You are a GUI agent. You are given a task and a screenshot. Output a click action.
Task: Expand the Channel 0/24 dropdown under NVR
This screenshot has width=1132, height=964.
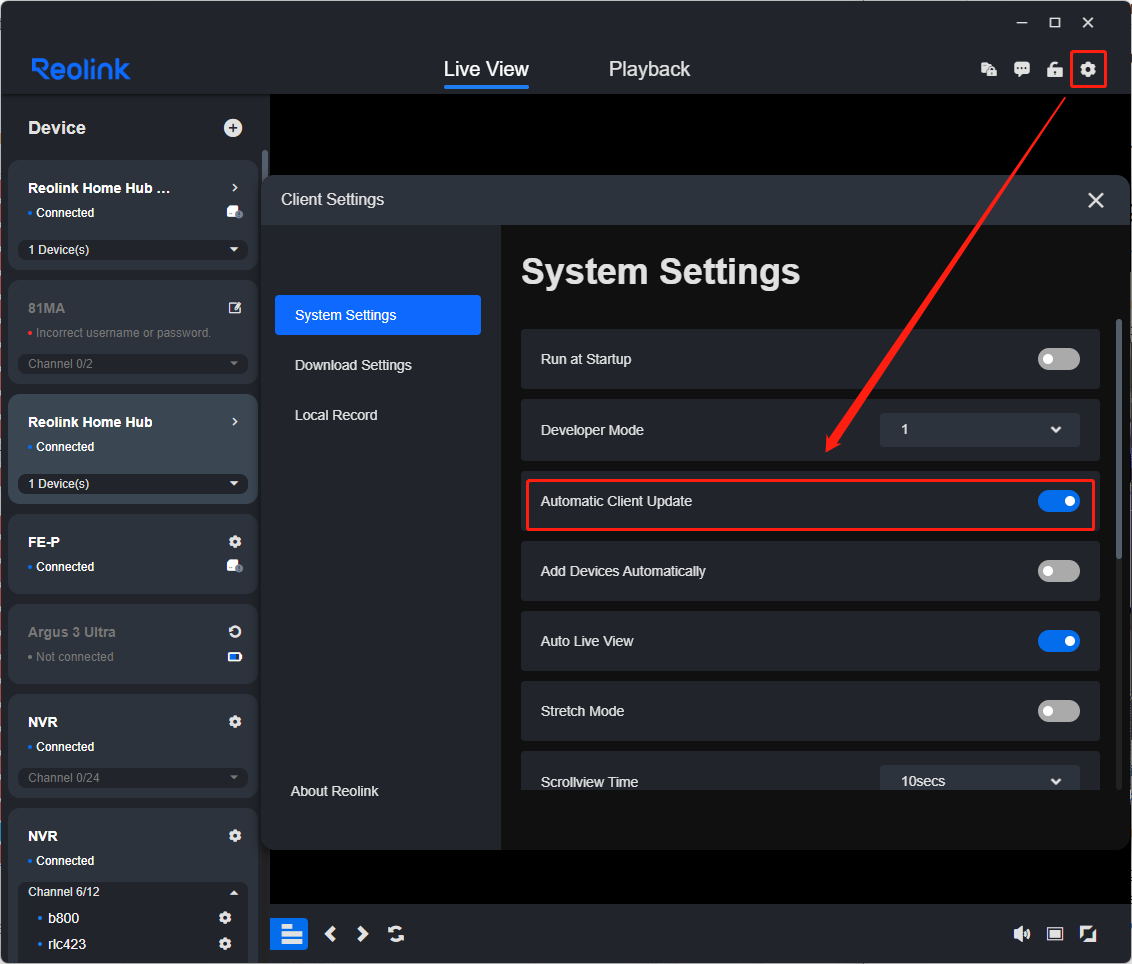pos(133,778)
